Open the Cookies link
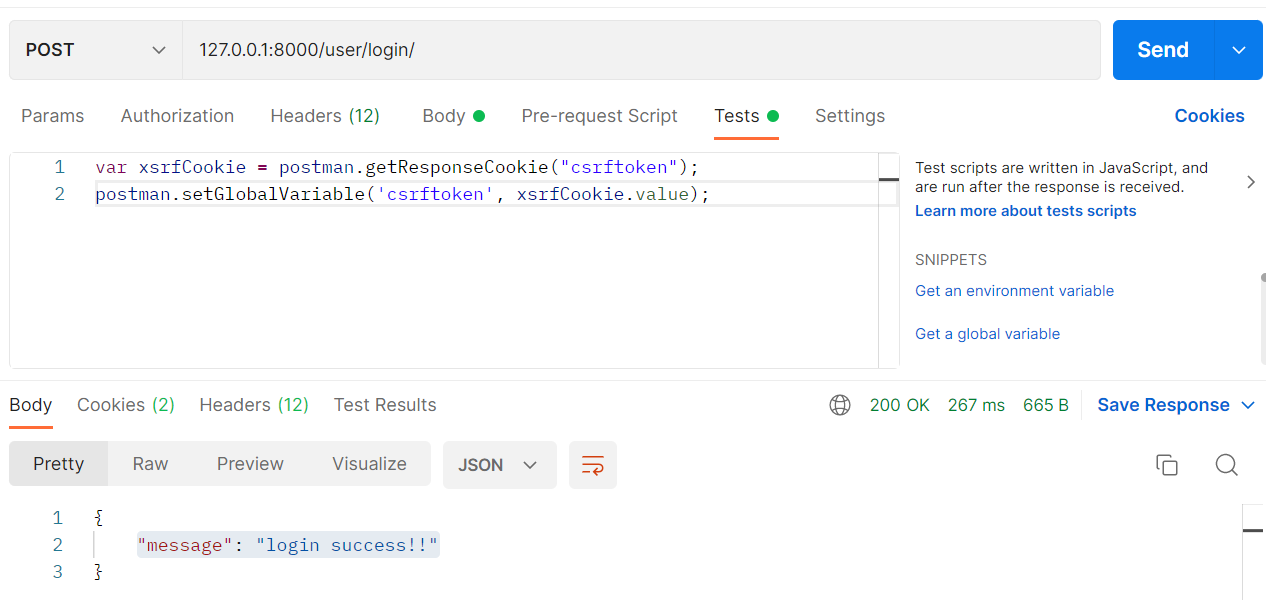Viewport: 1266px width, 600px height. coord(1209,116)
